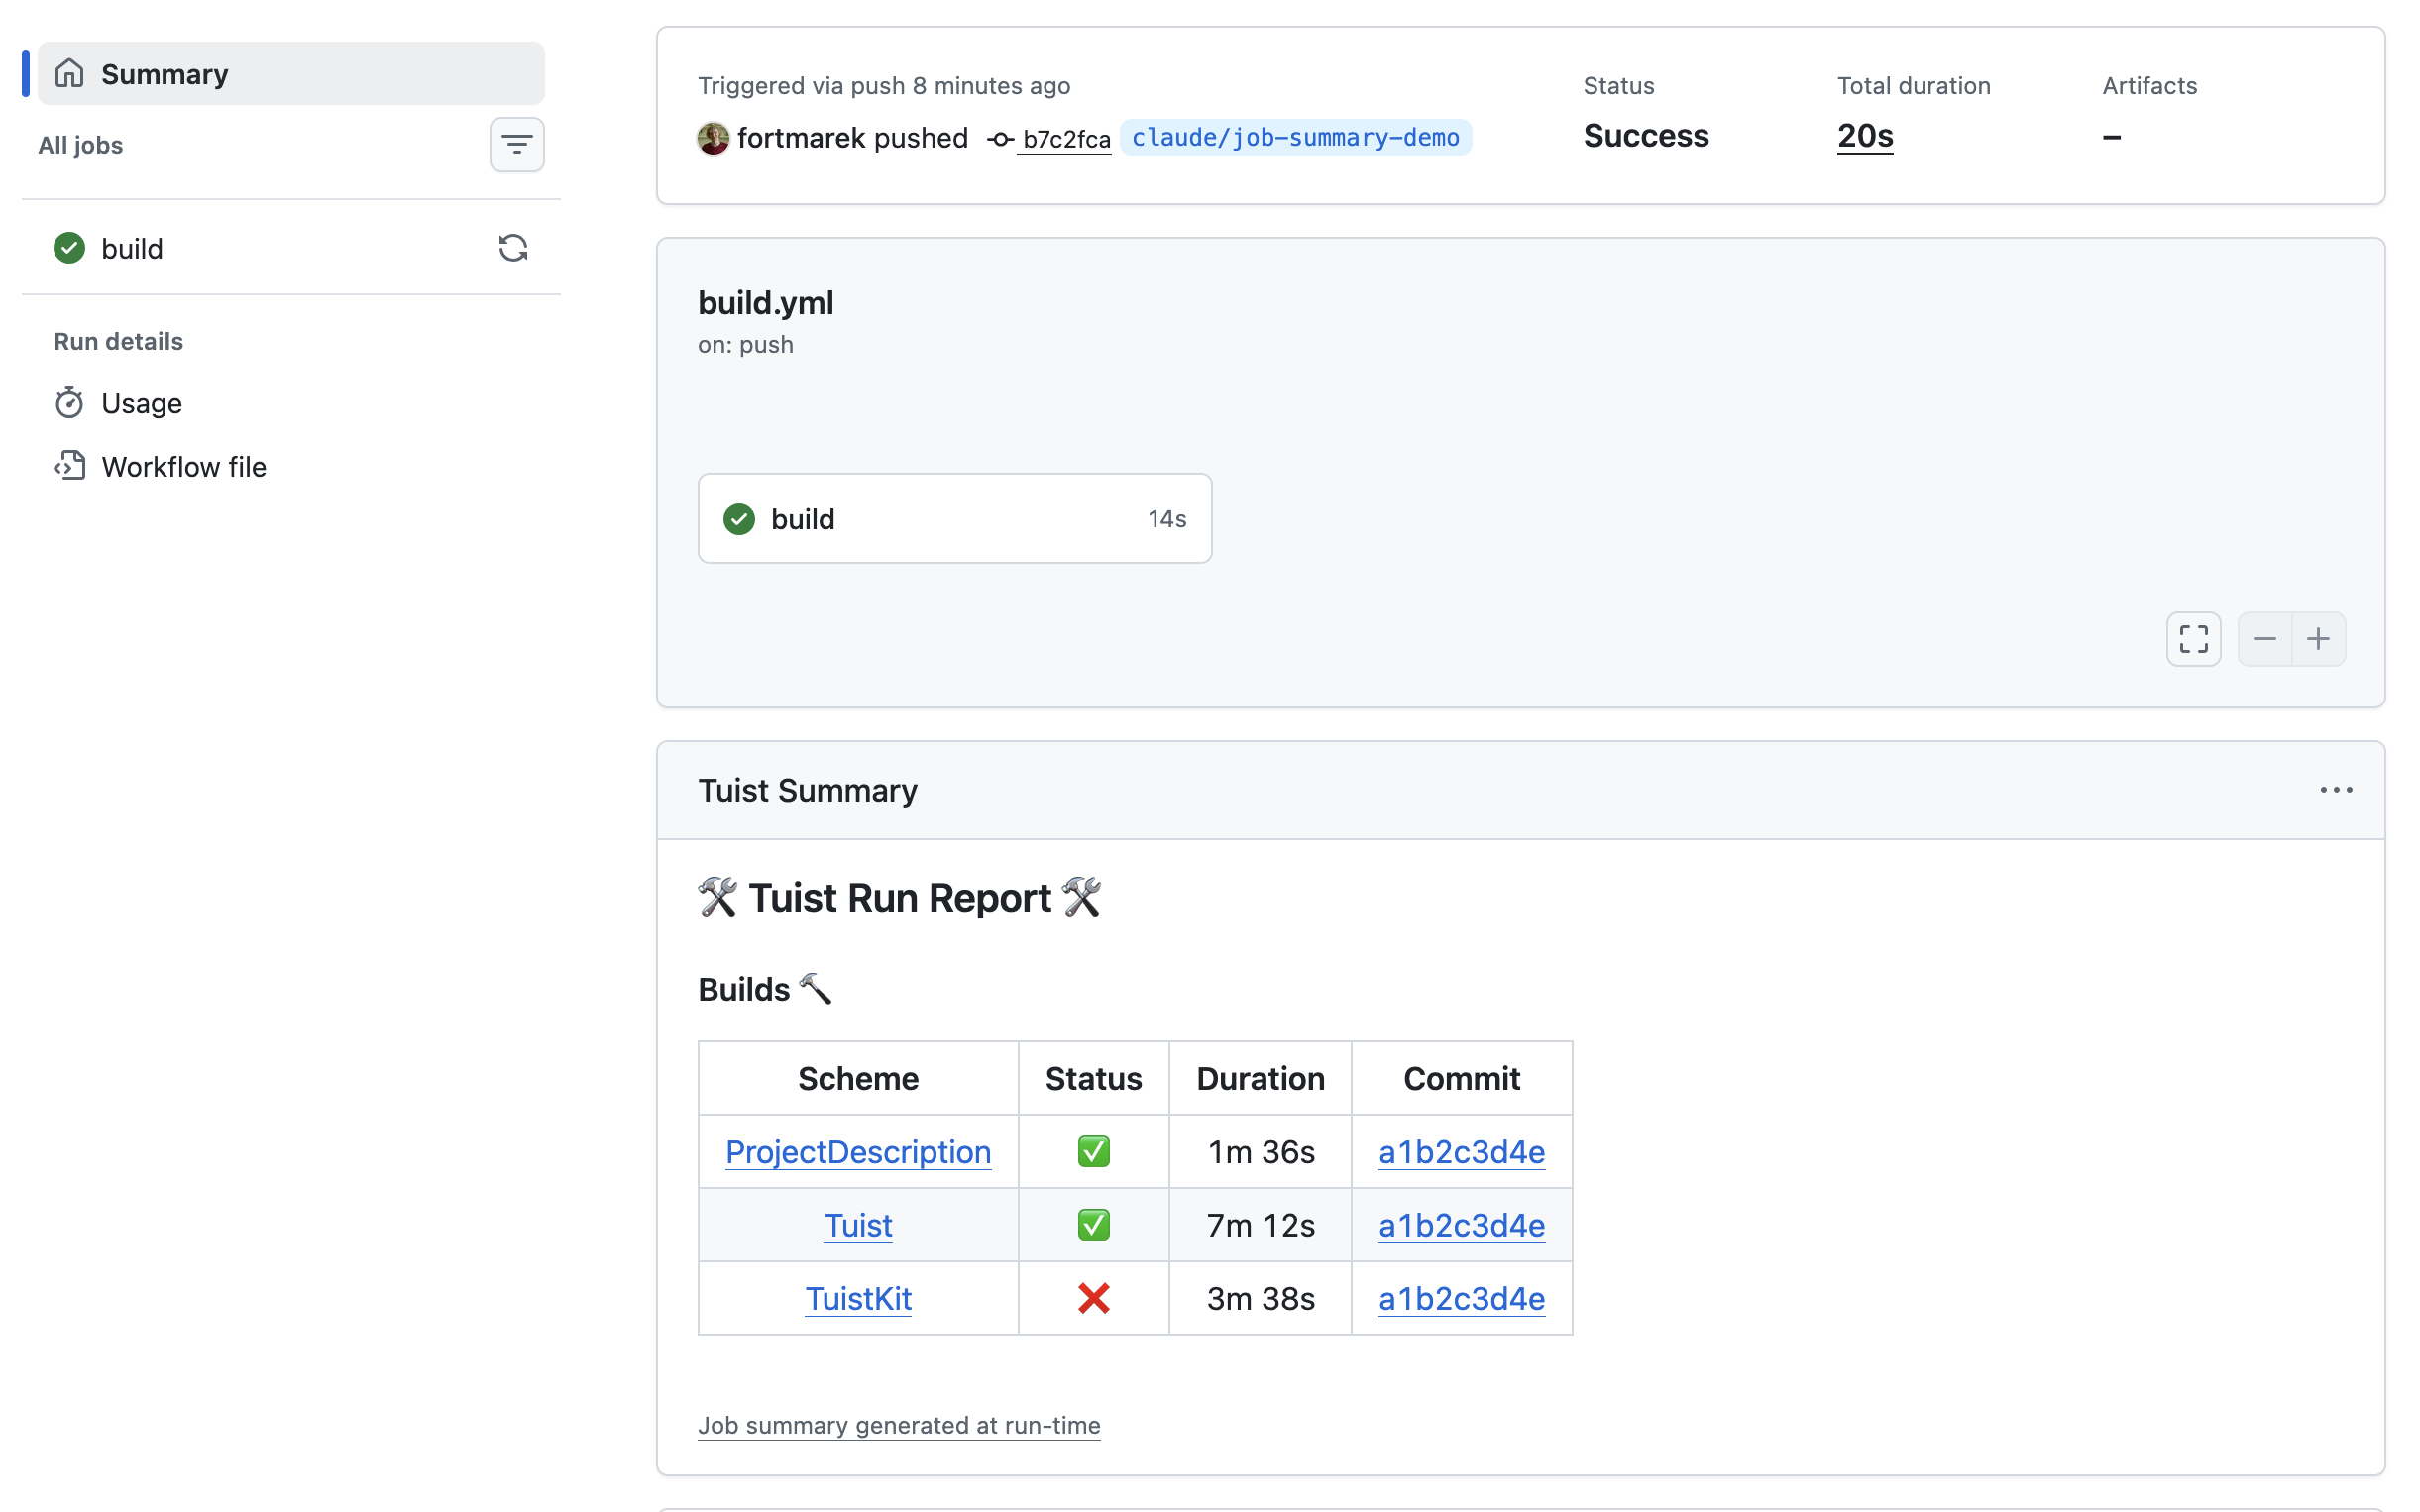Click the Usage stopwatch icon
The width and height of the screenshot is (2420, 1512).
coord(69,403)
